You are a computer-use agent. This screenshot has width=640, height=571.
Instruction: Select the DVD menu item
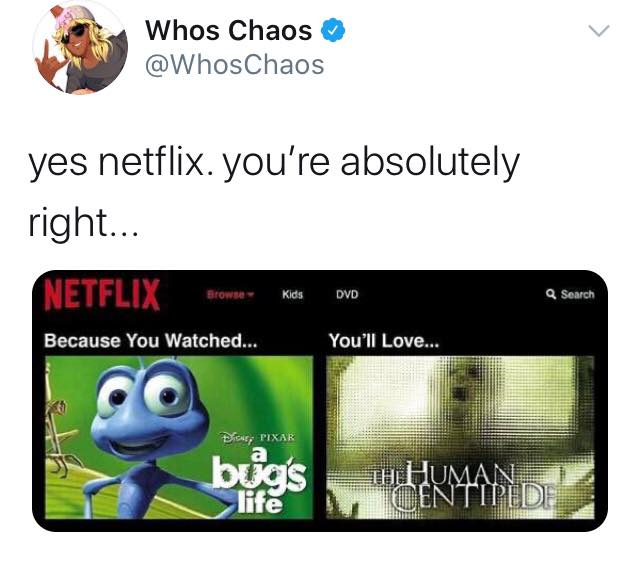pos(347,294)
